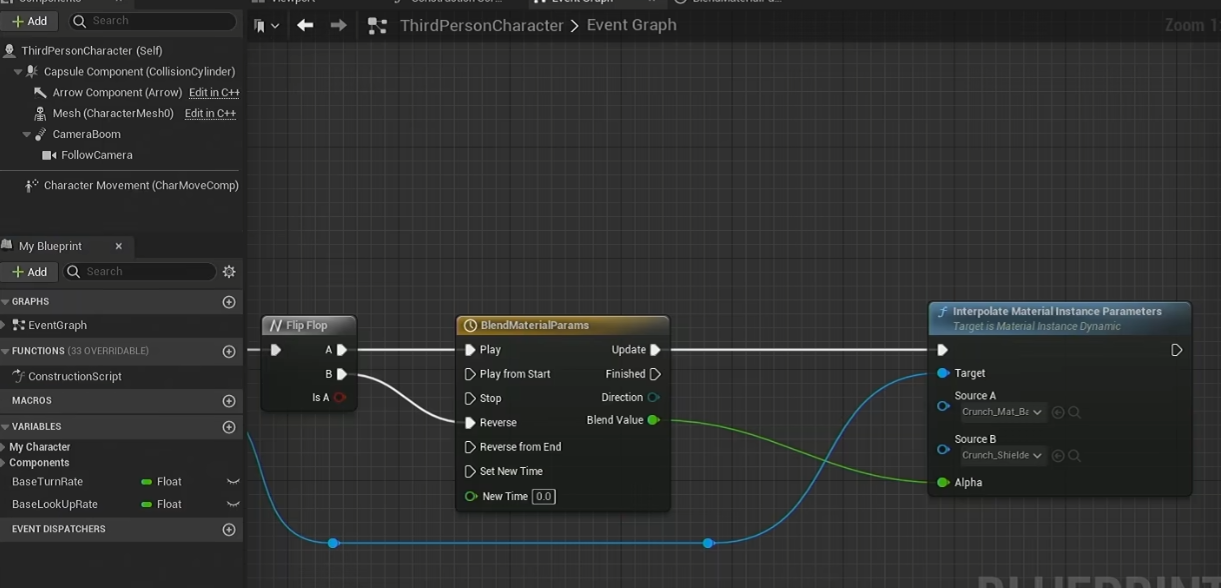Go back with the left arrow

click(305, 25)
